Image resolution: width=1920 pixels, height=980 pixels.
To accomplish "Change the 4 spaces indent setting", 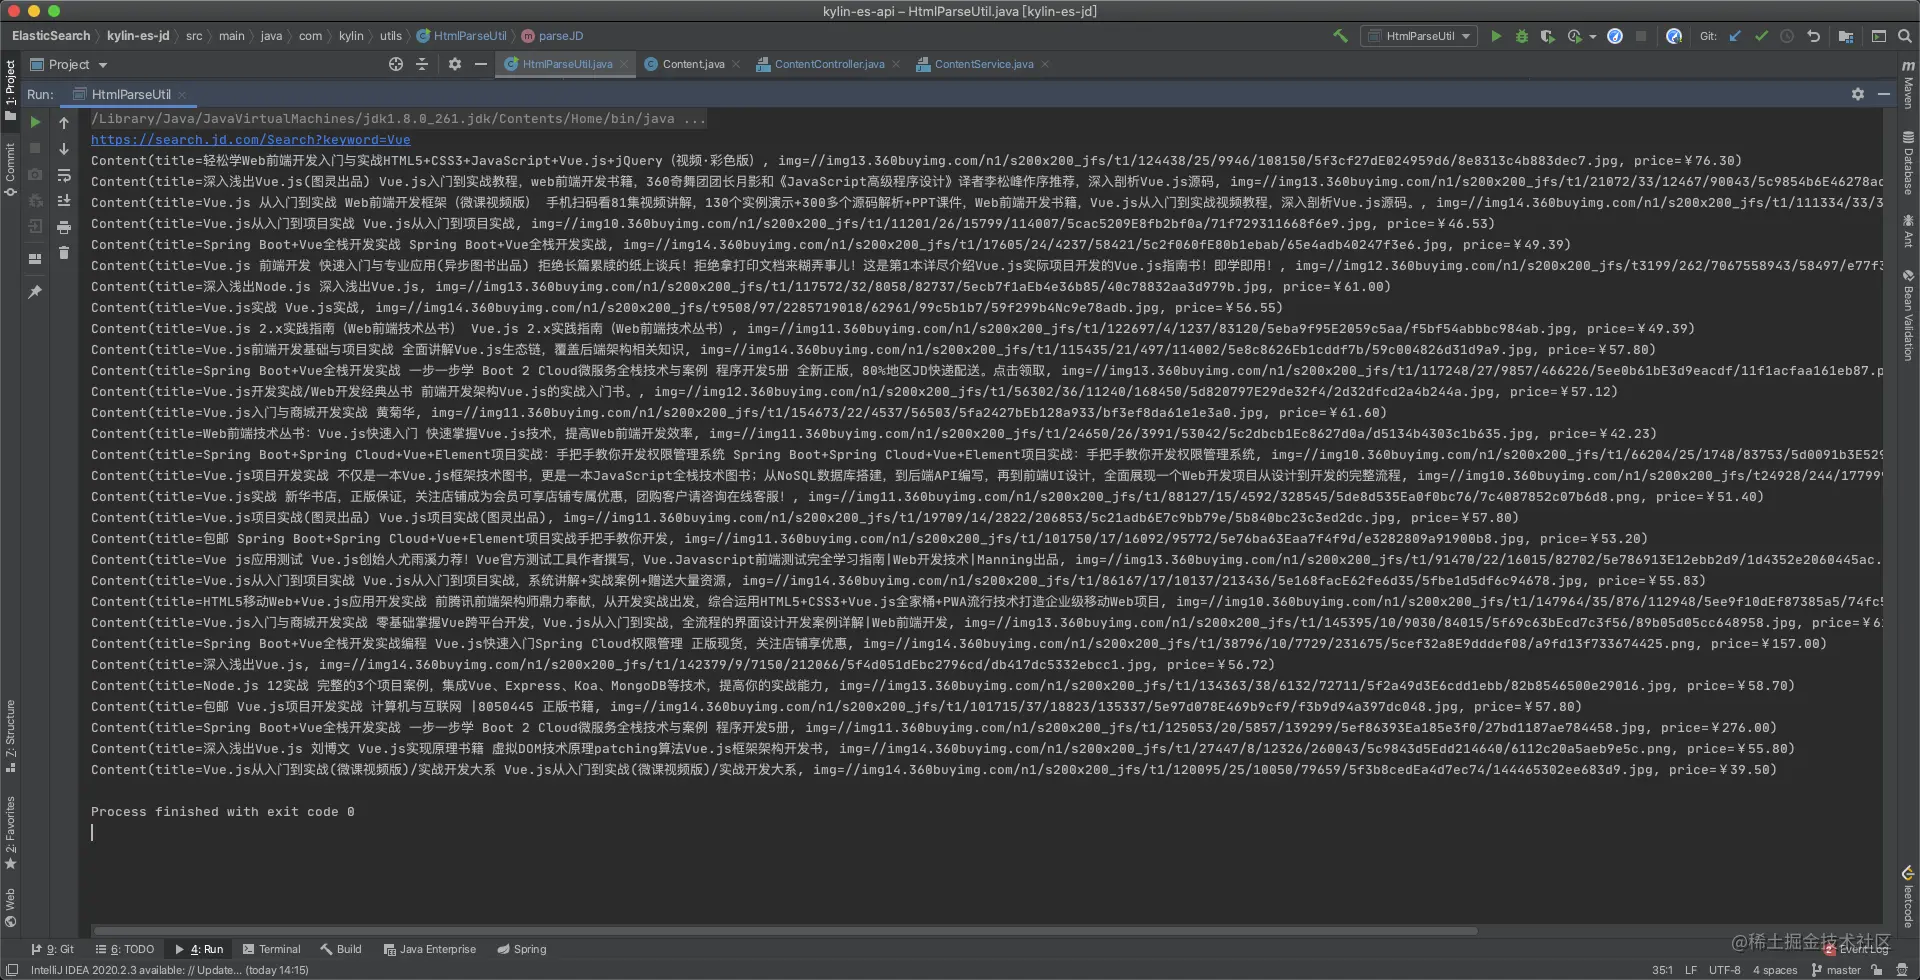I will (x=1775, y=970).
